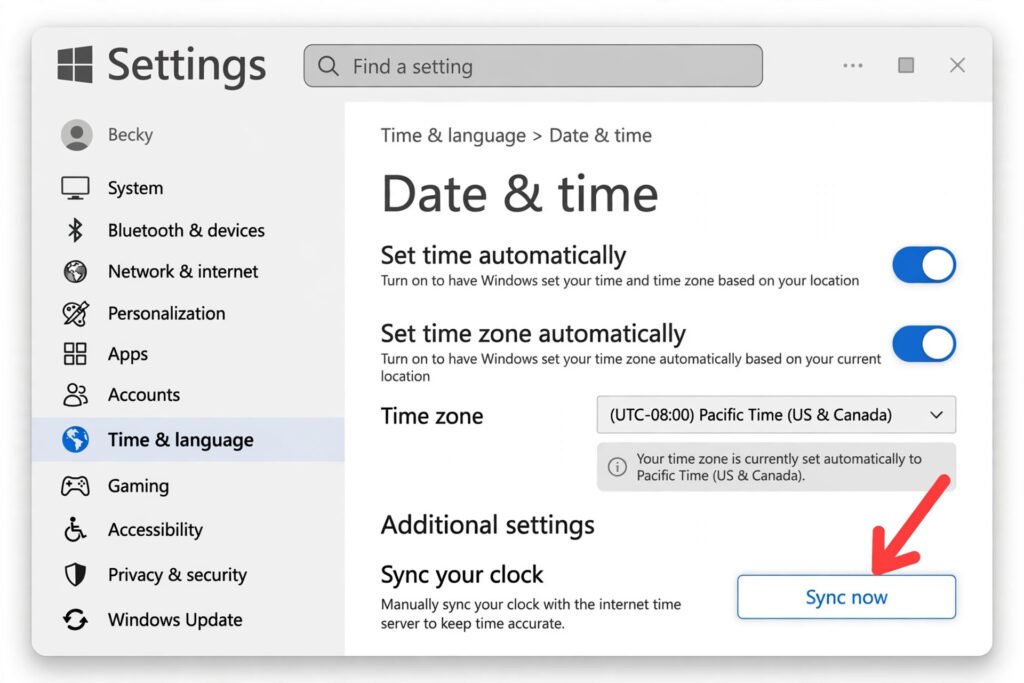Close the Settings window
Viewport: 1024px width, 683px height.
click(x=957, y=65)
